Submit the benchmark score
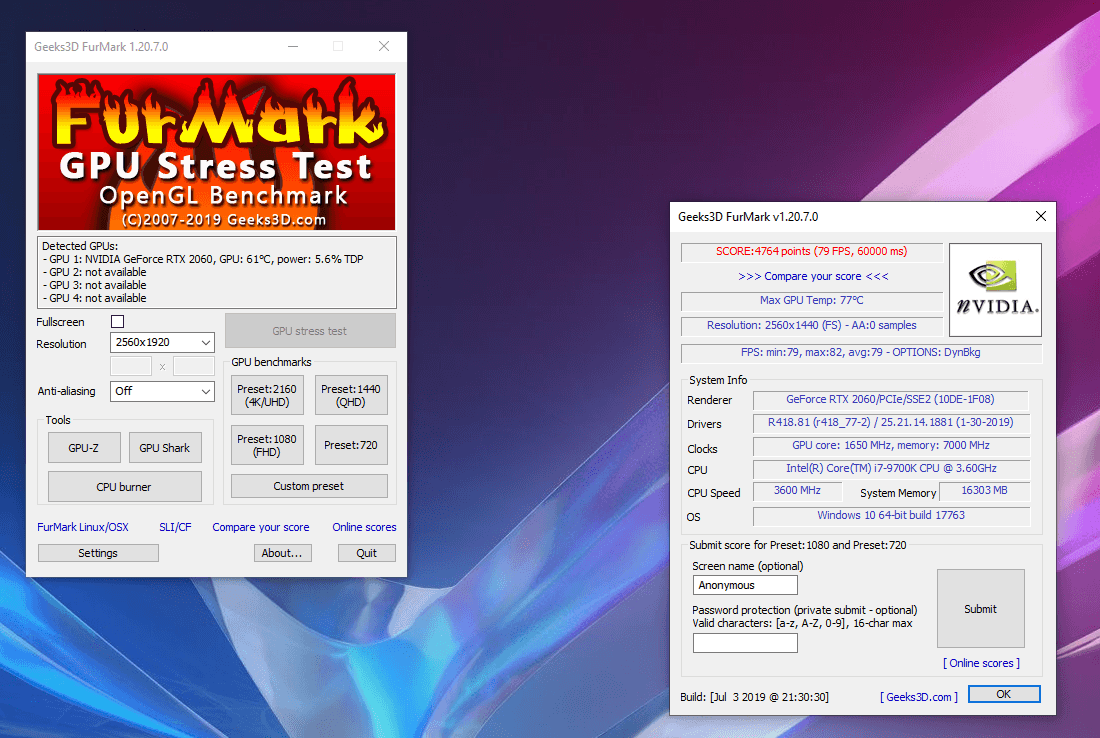 (980, 609)
